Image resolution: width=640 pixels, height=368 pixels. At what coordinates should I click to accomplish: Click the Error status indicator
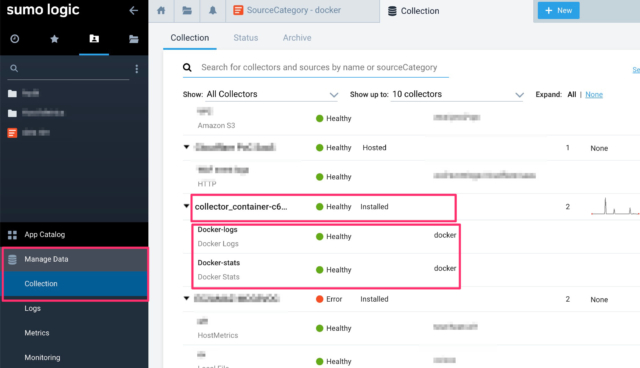[329, 299]
